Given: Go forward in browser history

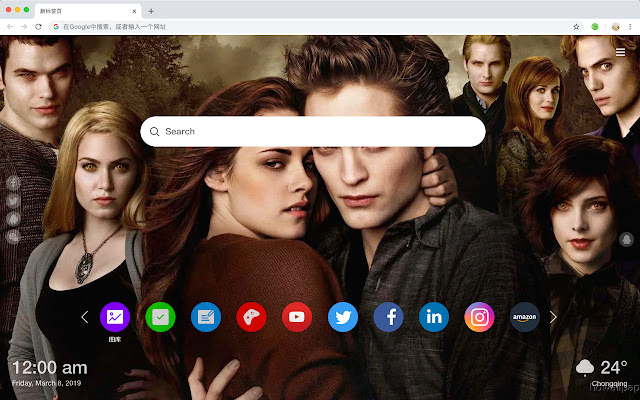Looking at the screenshot, I should (24, 27).
